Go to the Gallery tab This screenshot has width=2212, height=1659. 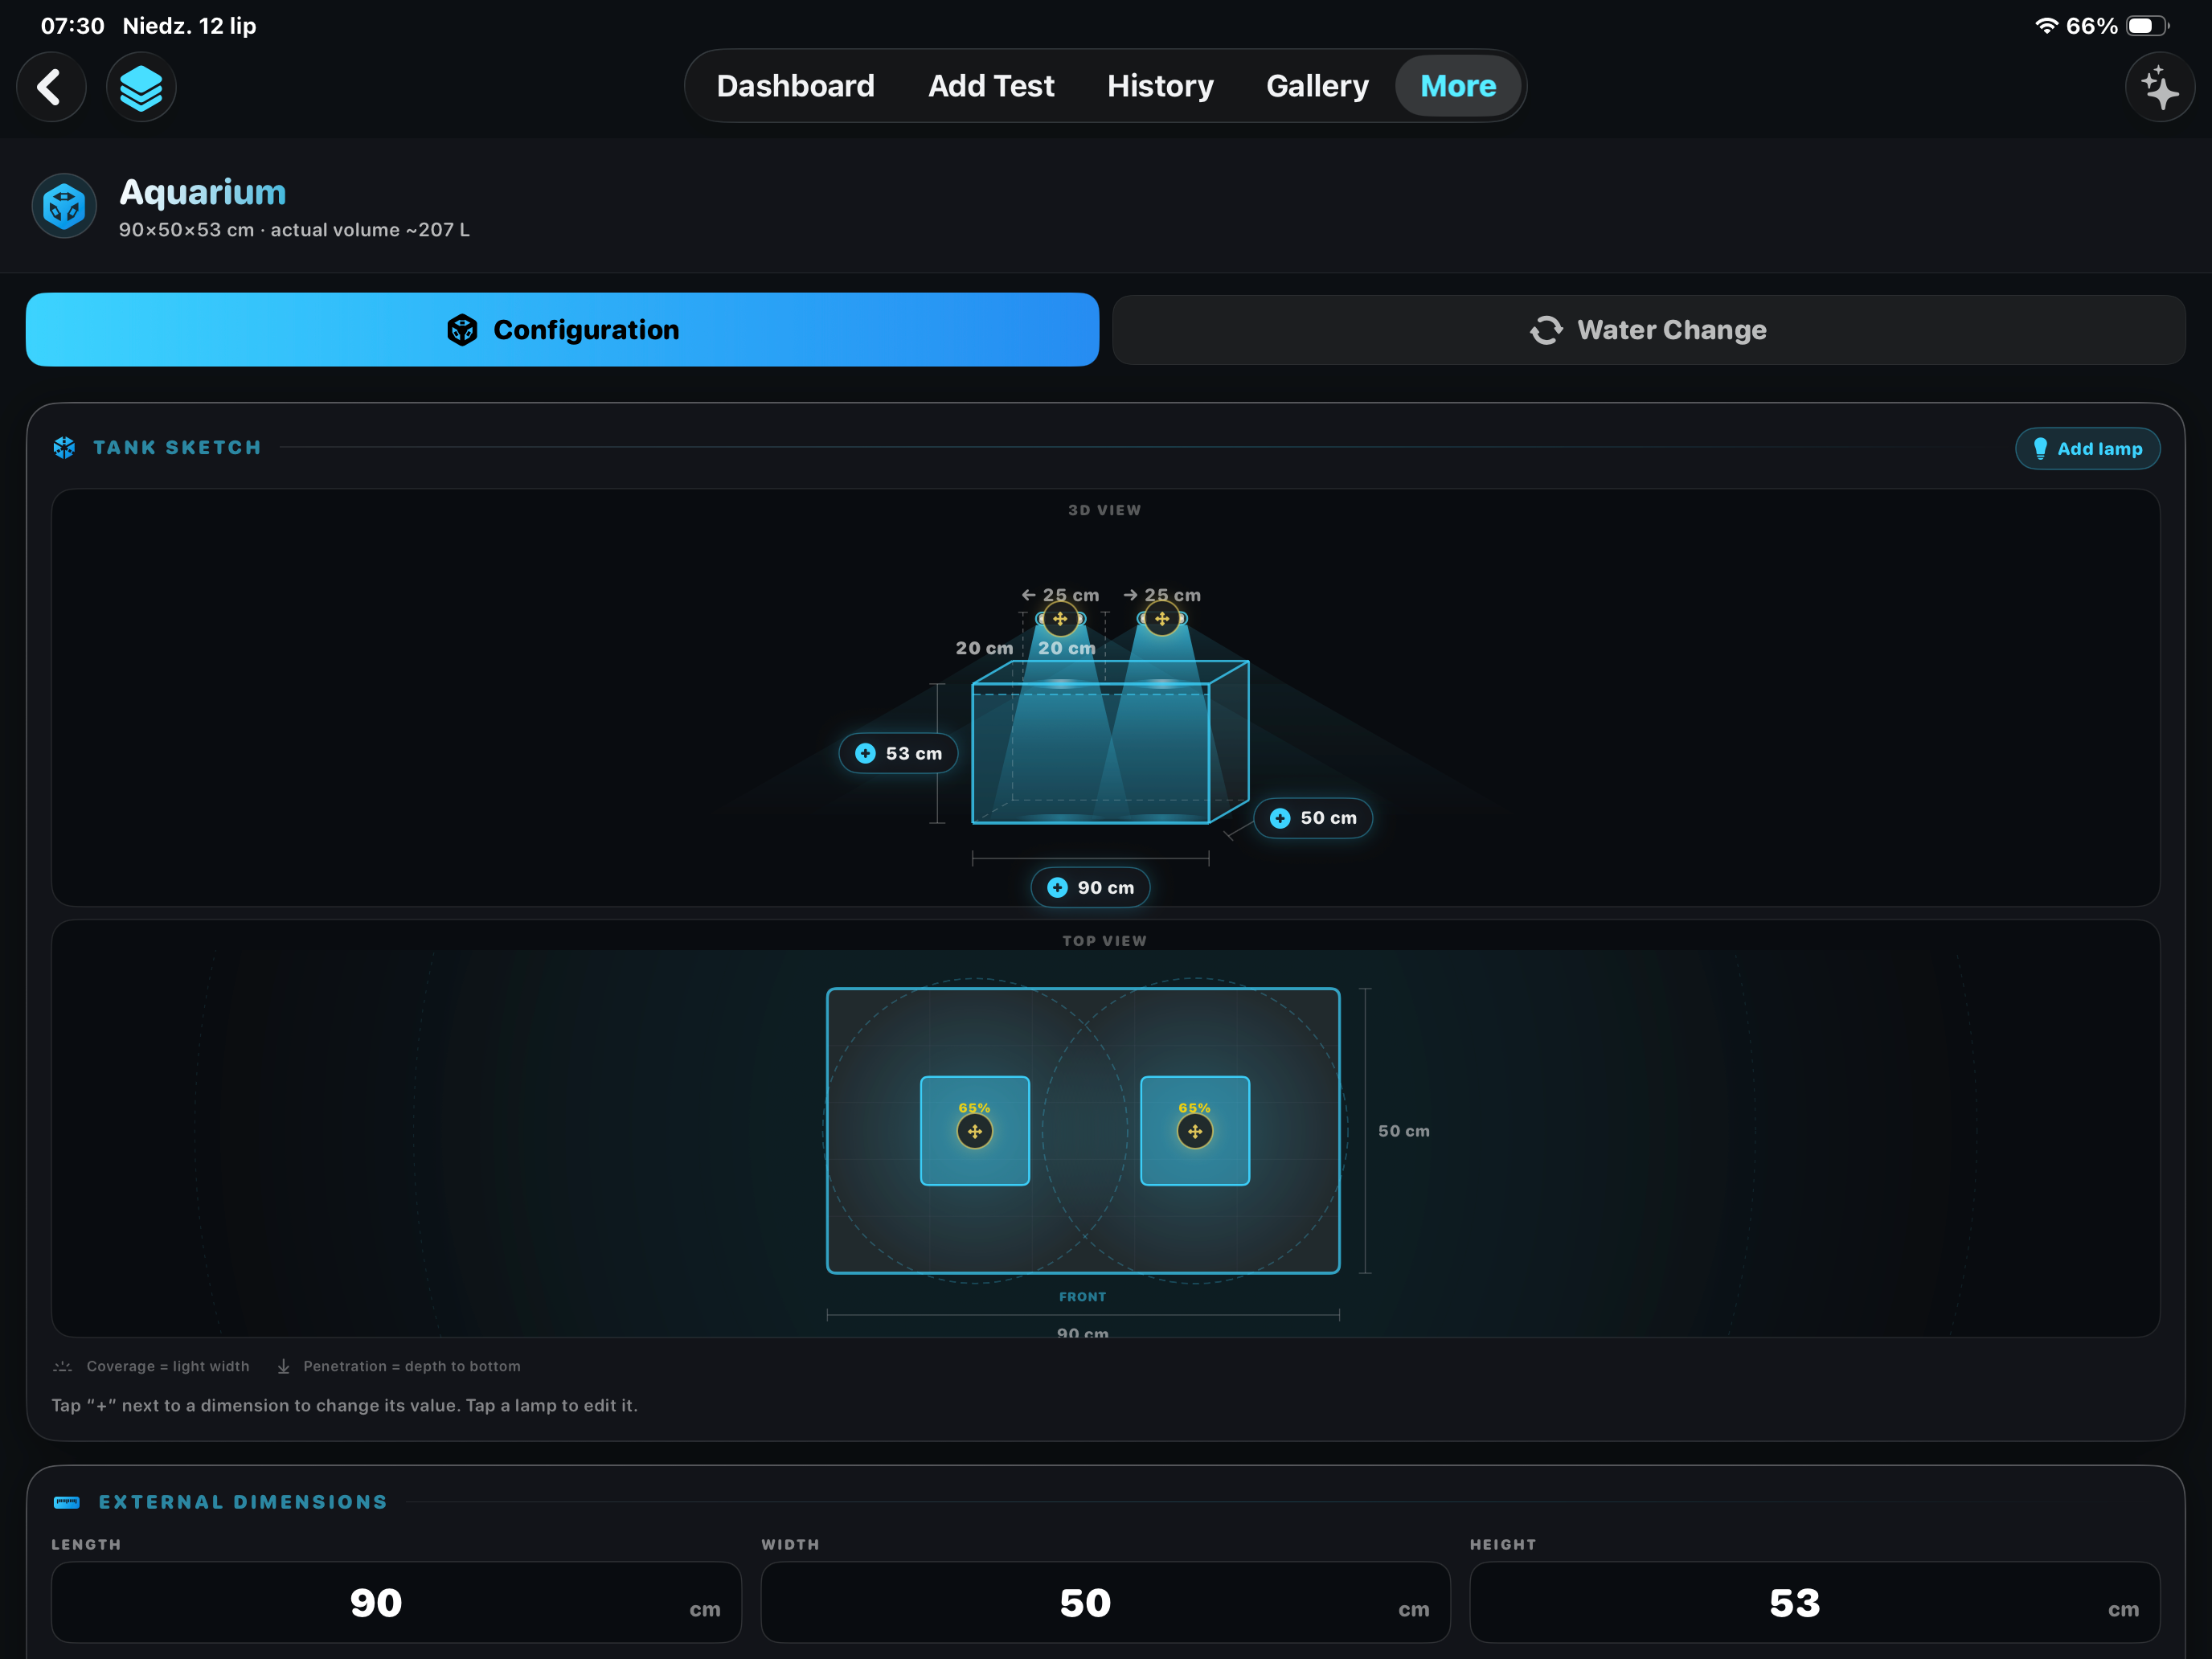coord(1317,86)
